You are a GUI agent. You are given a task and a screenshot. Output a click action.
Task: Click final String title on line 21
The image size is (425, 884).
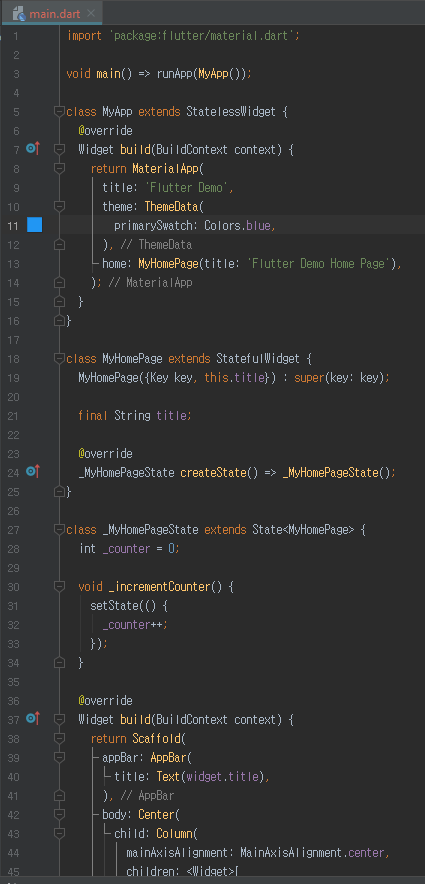[x=134, y=416]
